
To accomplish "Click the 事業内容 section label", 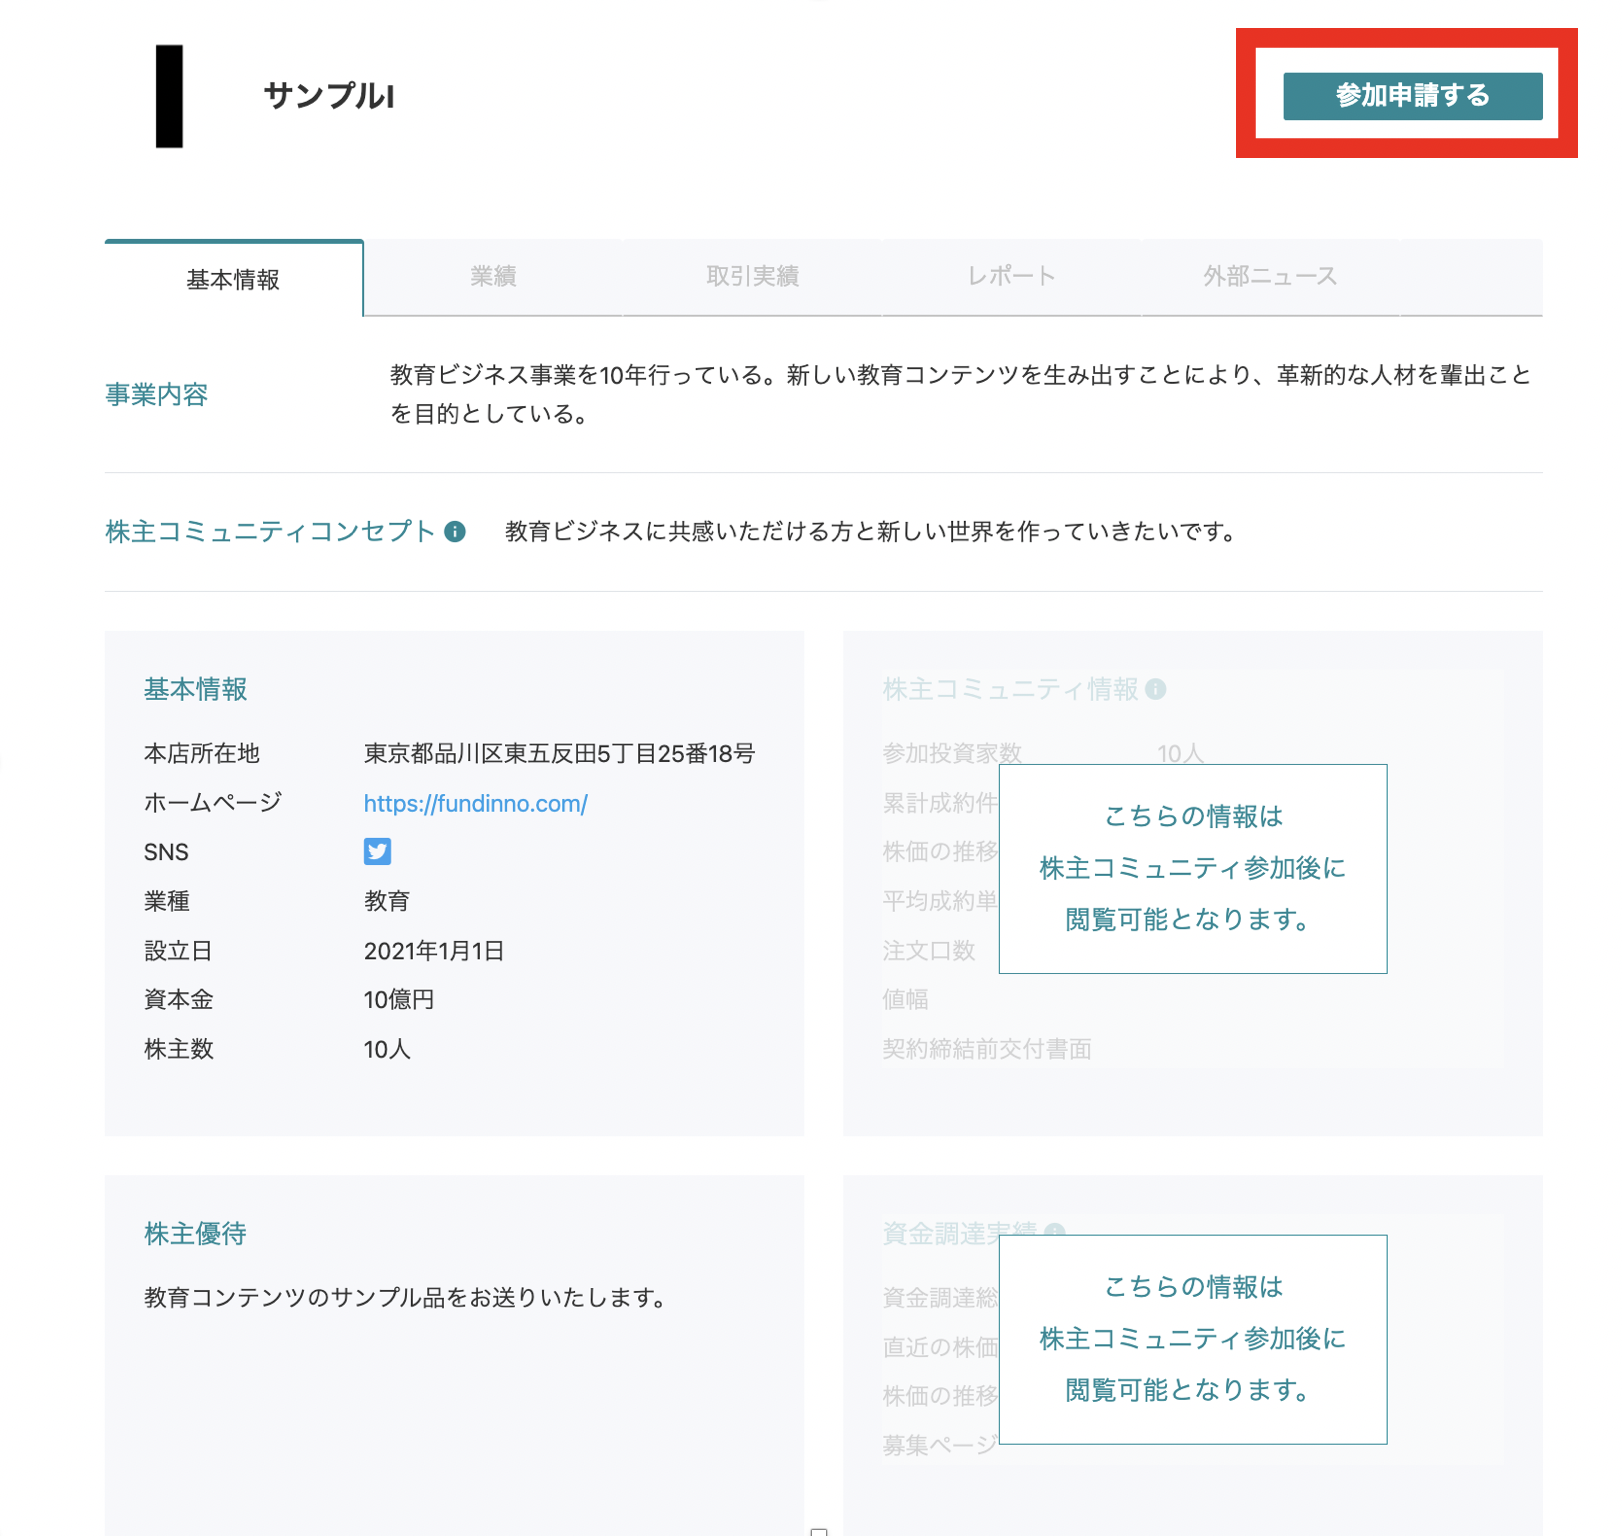I will (x=156, y=395).
